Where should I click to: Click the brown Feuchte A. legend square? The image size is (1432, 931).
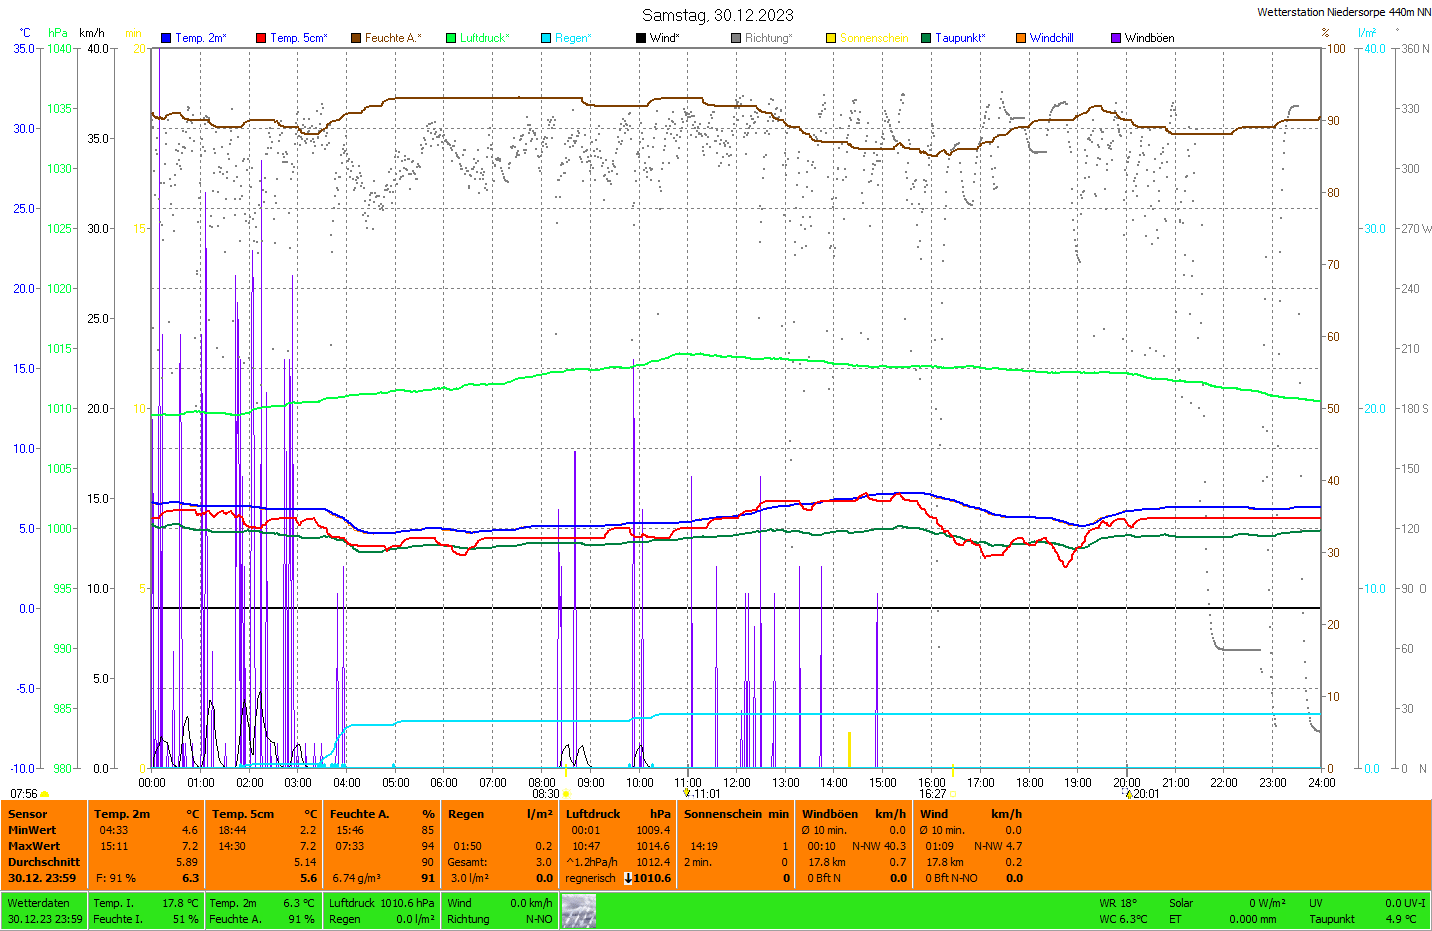click(x=356, y=38)
